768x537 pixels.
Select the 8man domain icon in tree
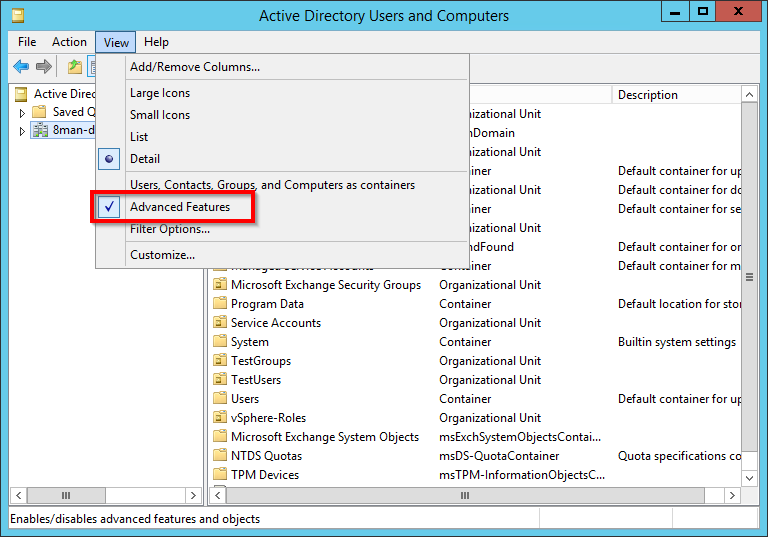click(x=40, y=131)
